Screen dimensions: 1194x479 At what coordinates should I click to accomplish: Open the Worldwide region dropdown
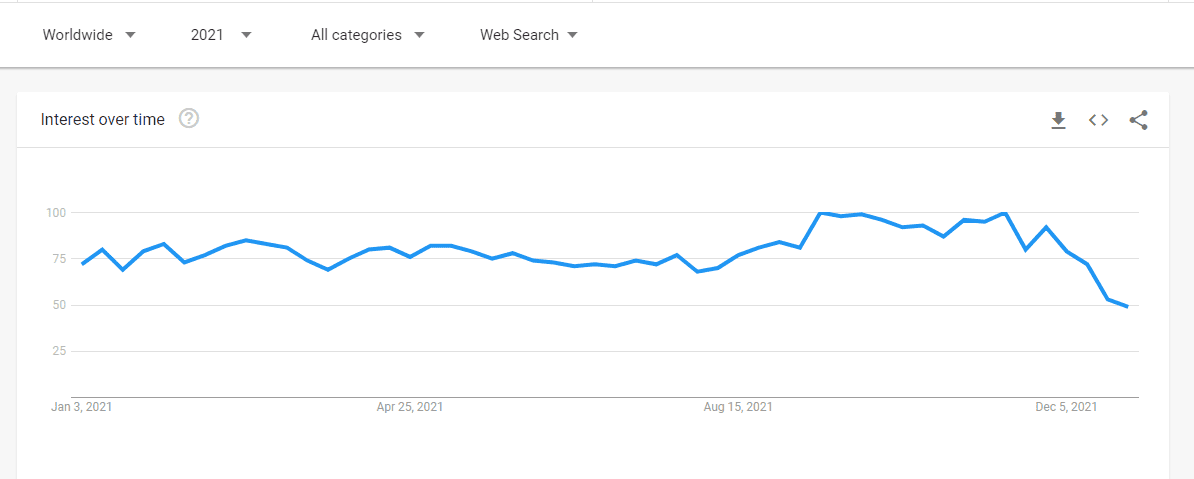click(89, 35)
